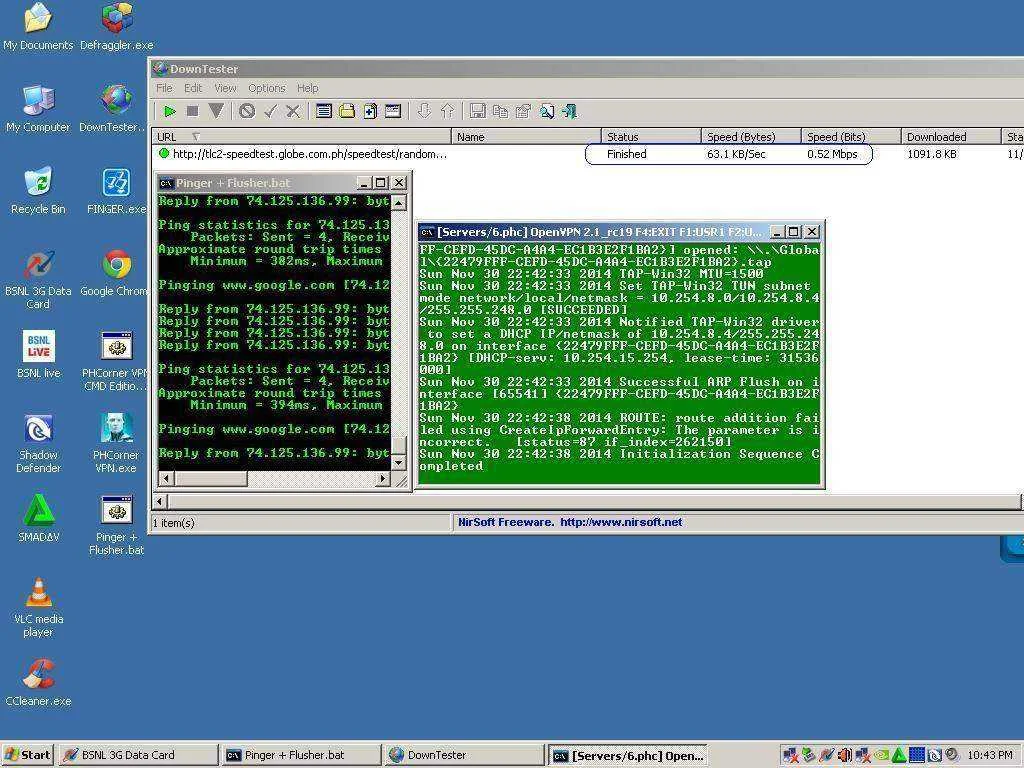Select the Recycle Bin desktop icon
Viewport: 1024px width, 768px height.
point(38,191)
